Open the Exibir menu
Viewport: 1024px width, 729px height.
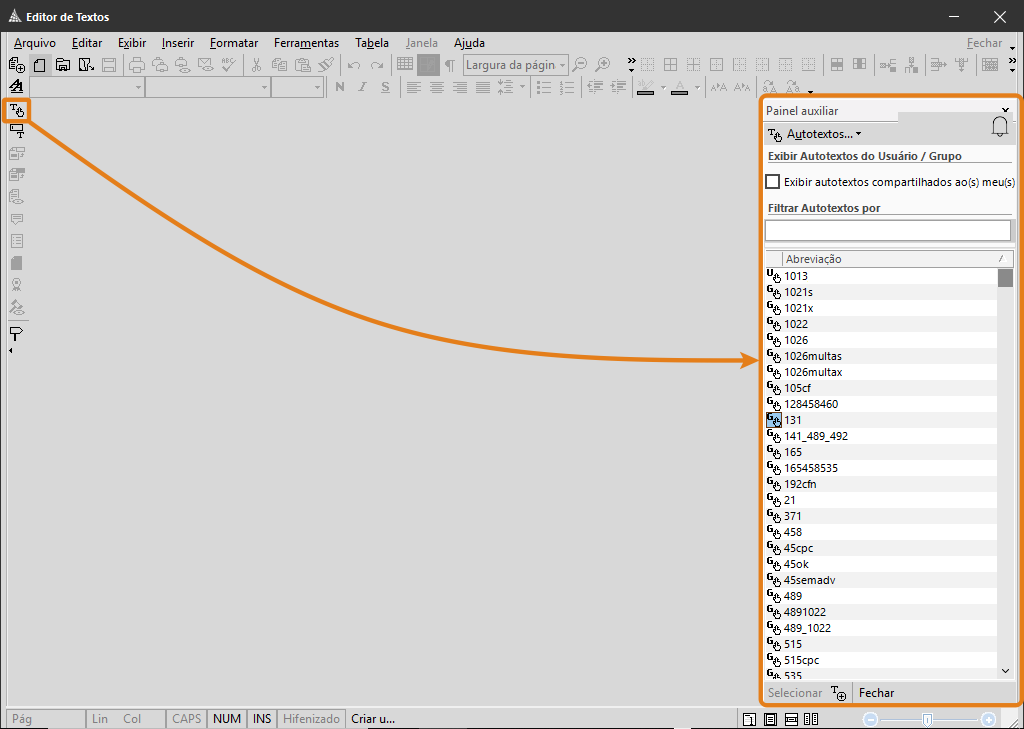[132, 43]
